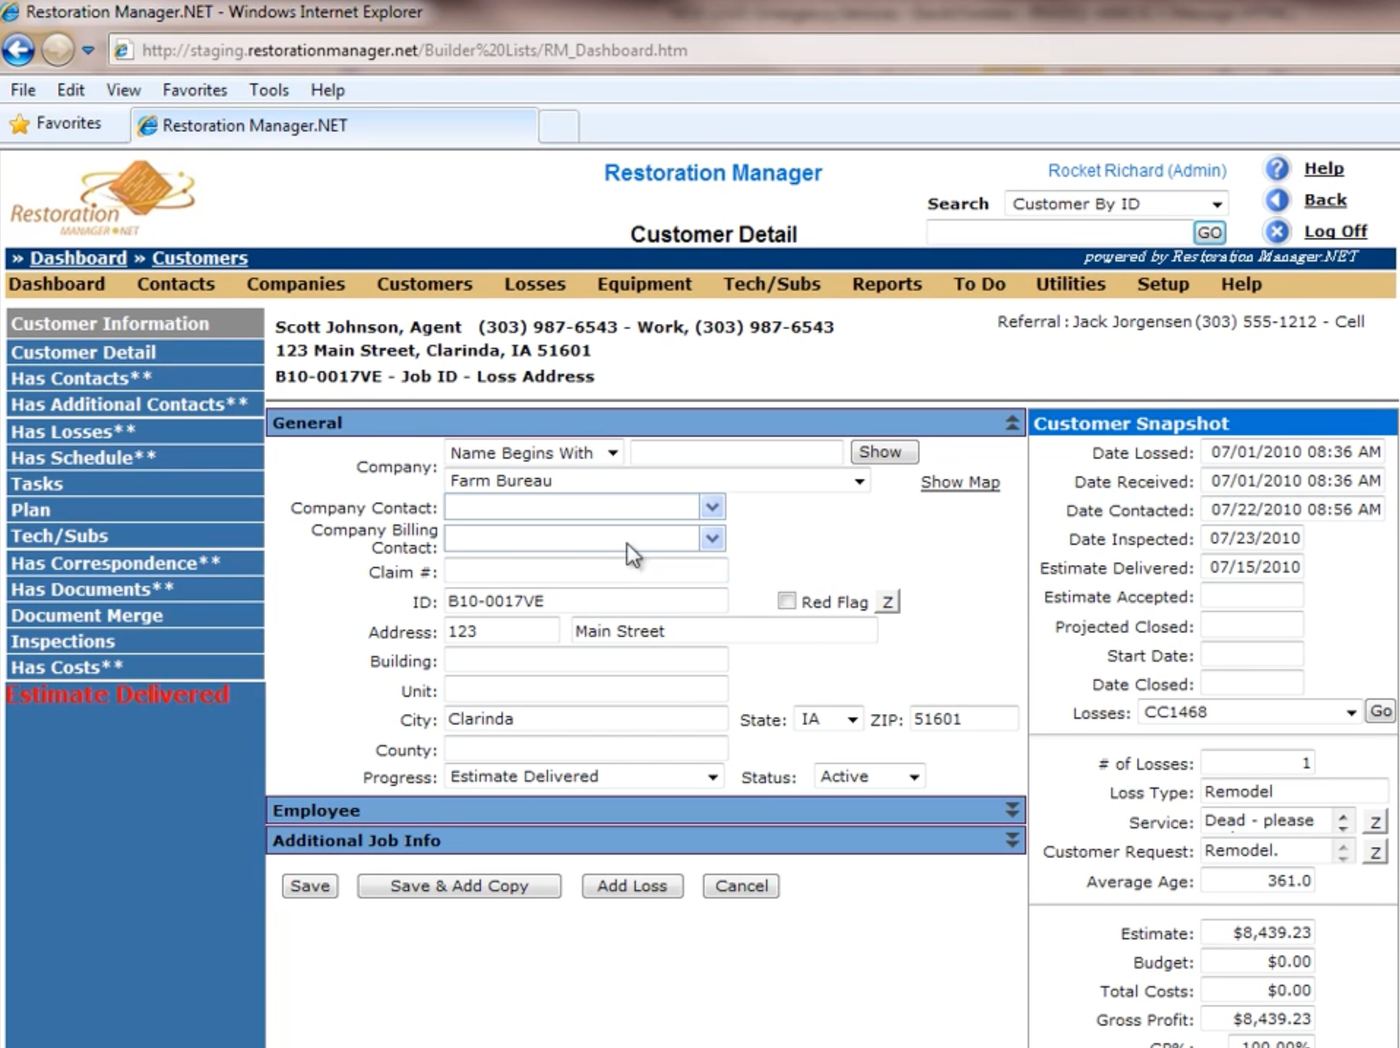
Task: Open the Farm Bureau company dropdown
Action: [x=657, y=481]
